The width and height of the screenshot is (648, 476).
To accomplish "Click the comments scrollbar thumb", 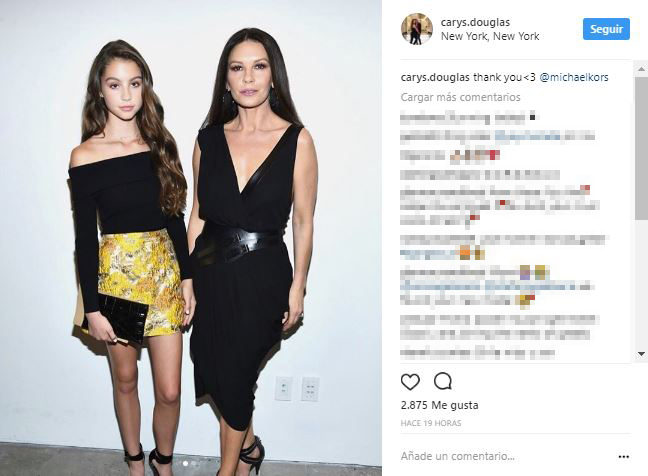I will coord(641,147).
